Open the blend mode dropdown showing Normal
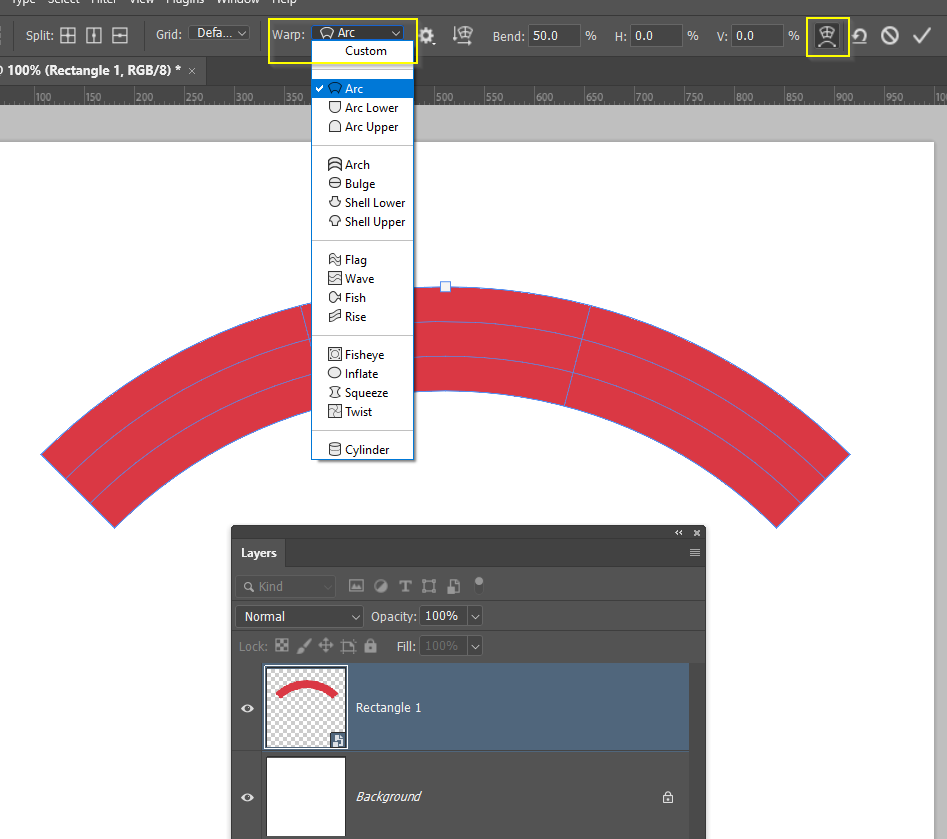This screenshot has width=947, height=839. (298, 617)
